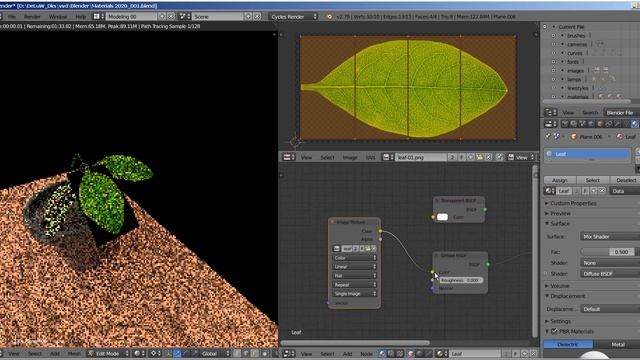Add a new screen layout
The height and width of the screenshot is (360, 640).
pyautogui.click(x=162, y=16)
